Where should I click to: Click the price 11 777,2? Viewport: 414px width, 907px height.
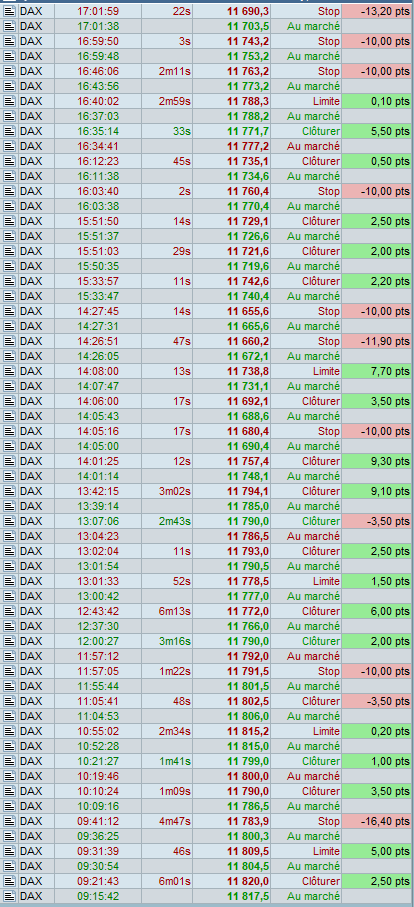click(248, 146)
